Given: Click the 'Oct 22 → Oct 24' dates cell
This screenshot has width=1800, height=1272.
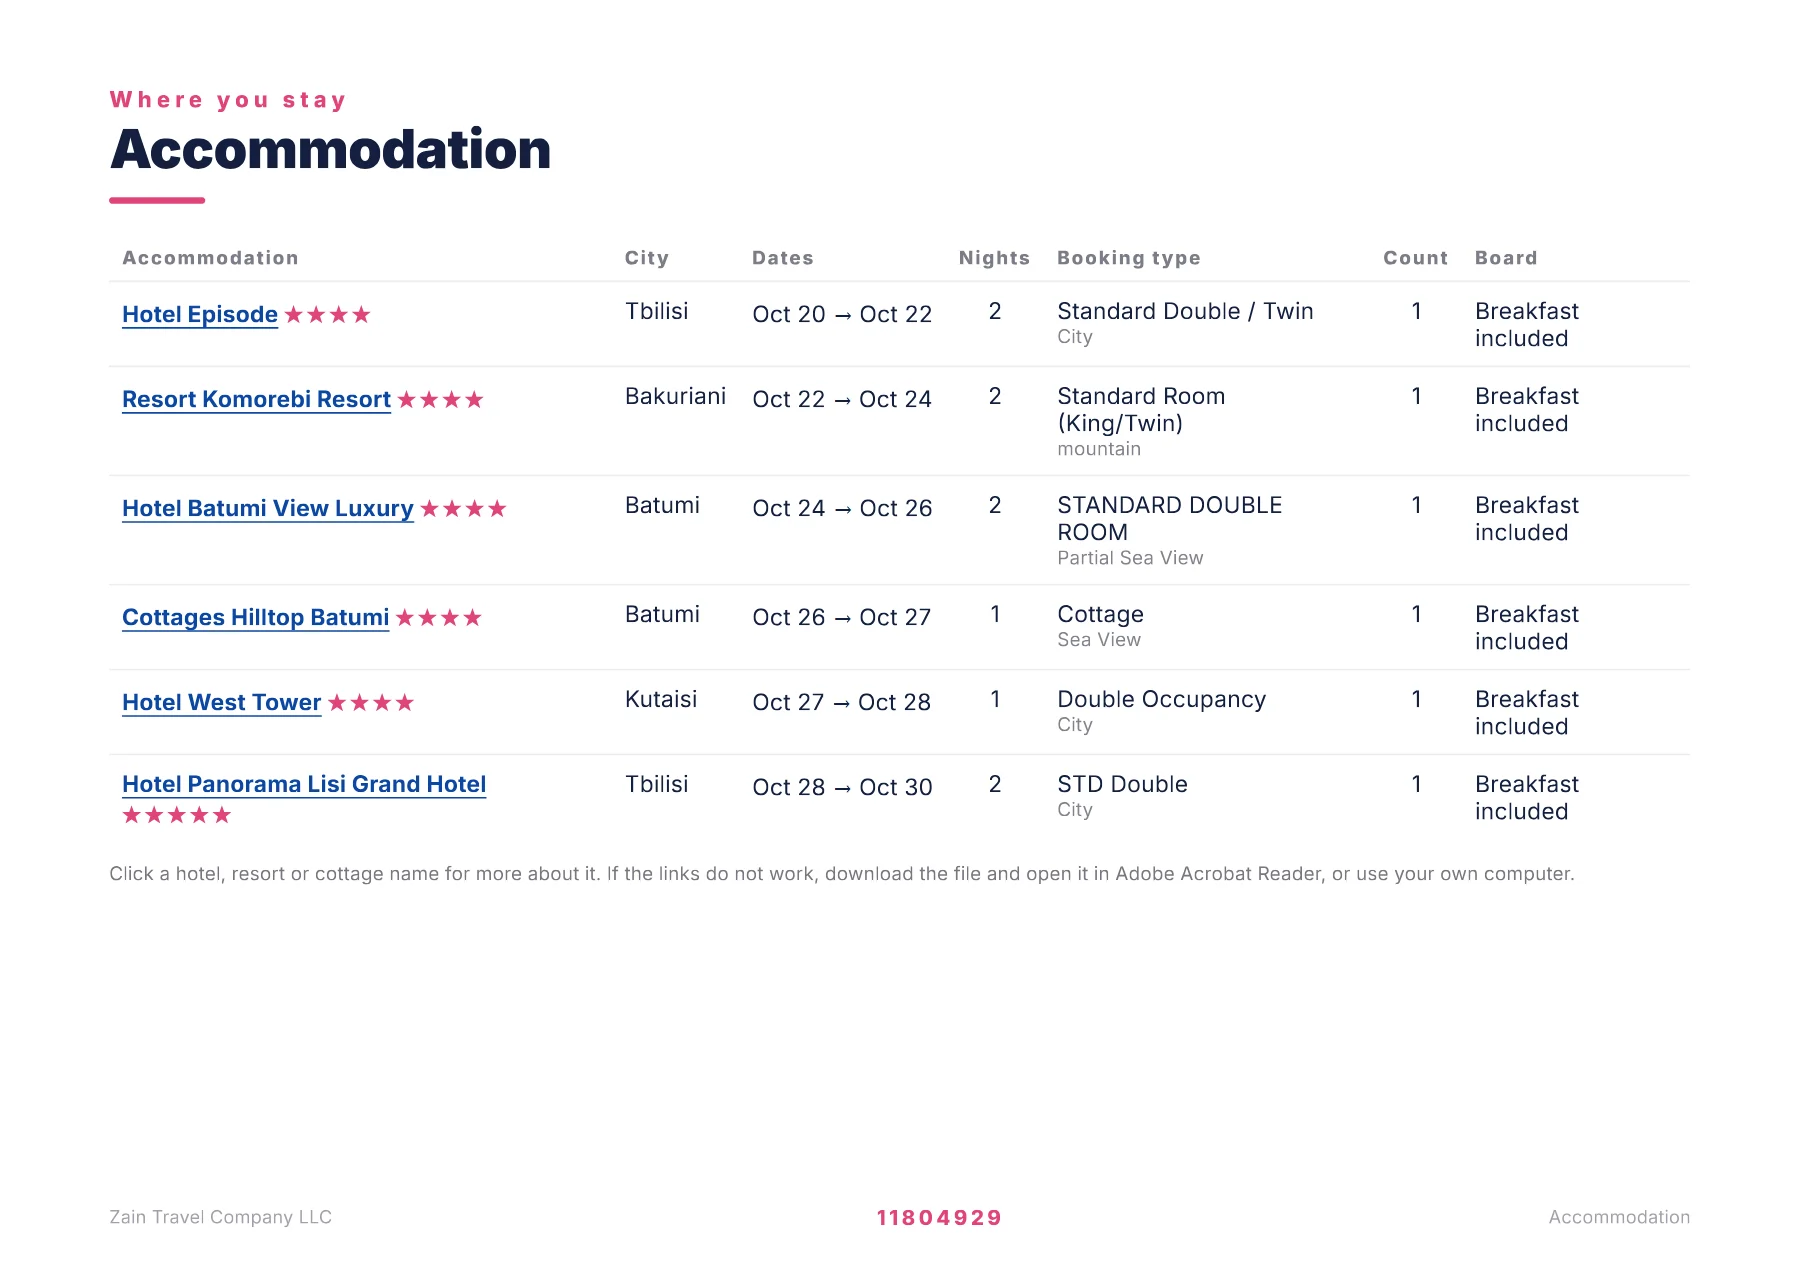Looking at the screenshot, I should coord(842,399).
